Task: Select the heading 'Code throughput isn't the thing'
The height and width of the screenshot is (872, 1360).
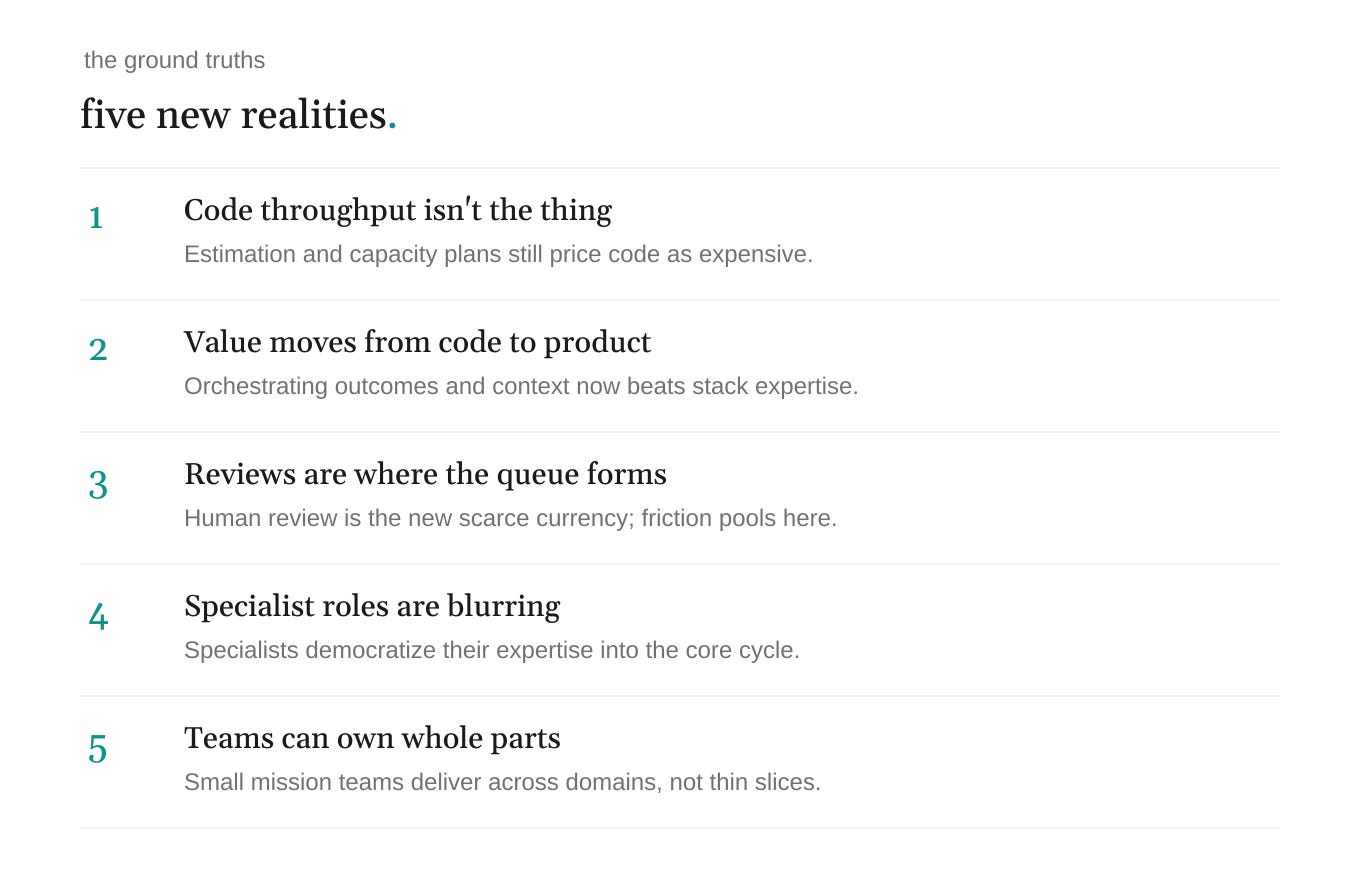Action: coord(398,210)
